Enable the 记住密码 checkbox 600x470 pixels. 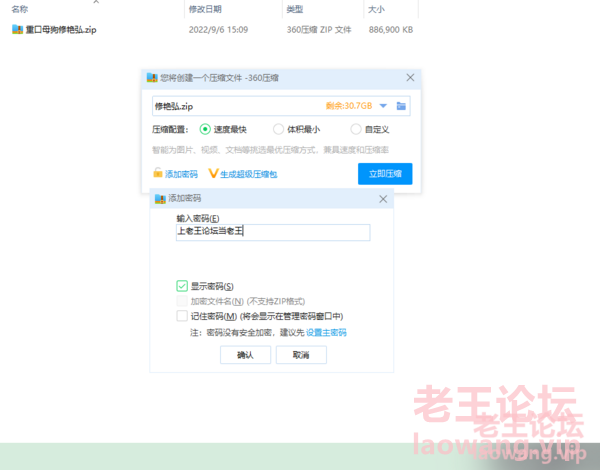[x=181, y=315]
